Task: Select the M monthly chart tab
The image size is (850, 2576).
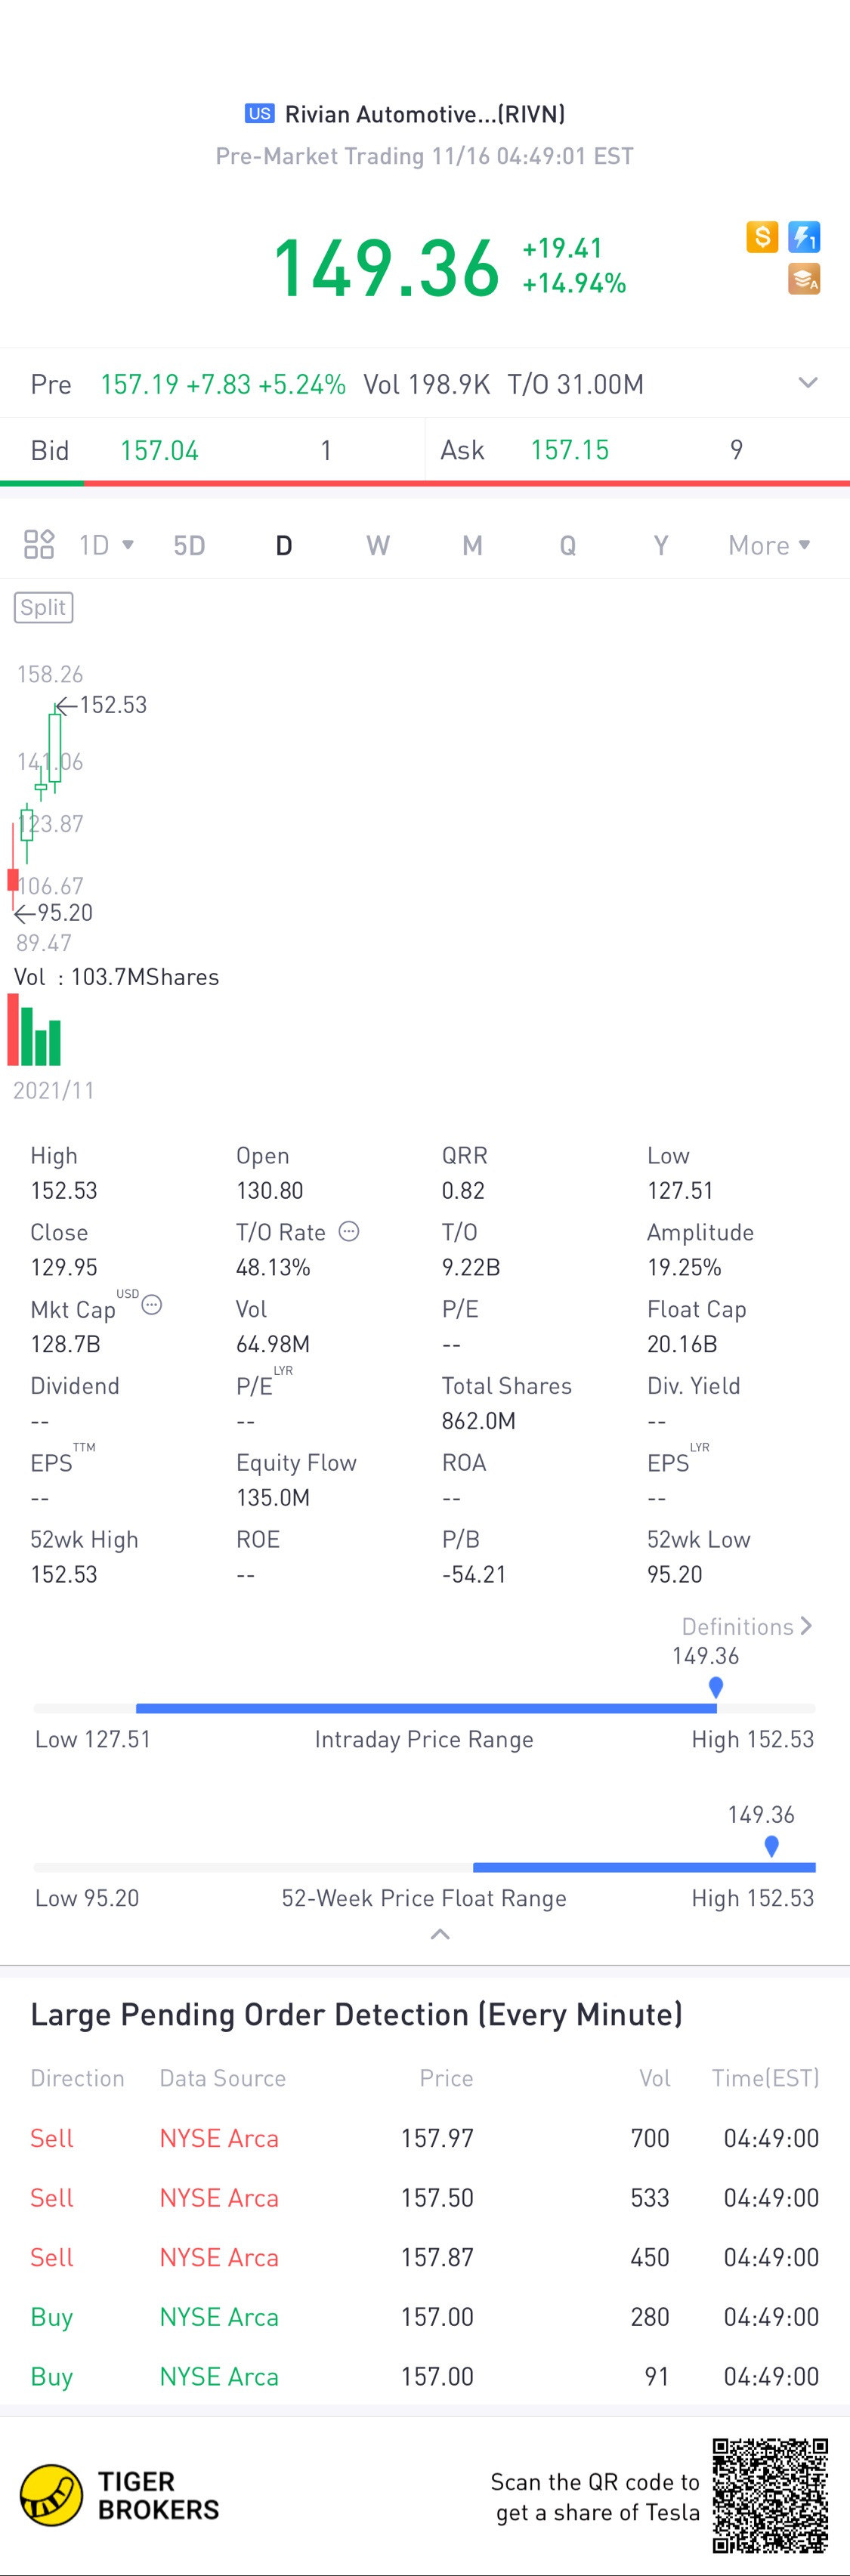Action: (x=472, y=545)
